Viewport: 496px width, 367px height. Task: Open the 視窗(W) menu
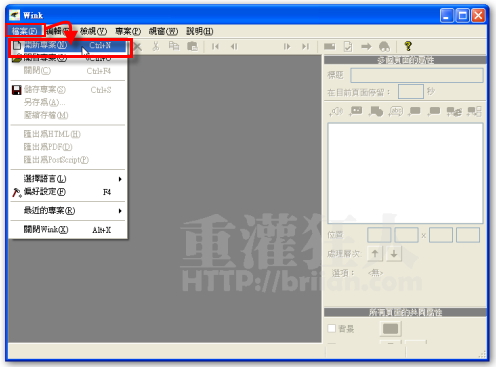point(163,31)
